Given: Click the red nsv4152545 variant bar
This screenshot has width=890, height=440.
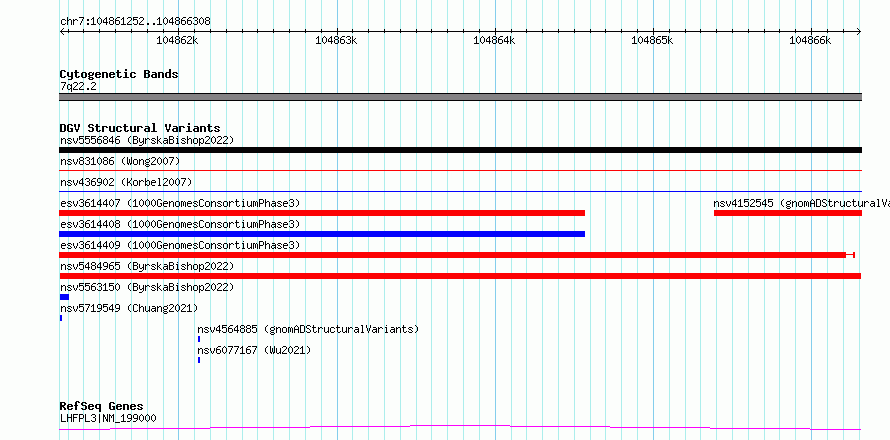Looking at the screenshot, I should click(788, 213).
